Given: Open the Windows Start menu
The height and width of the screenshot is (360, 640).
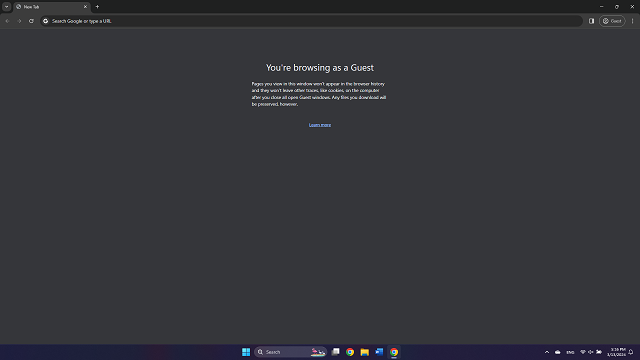Looking at the screenshot, I should [x=246, y=352].
